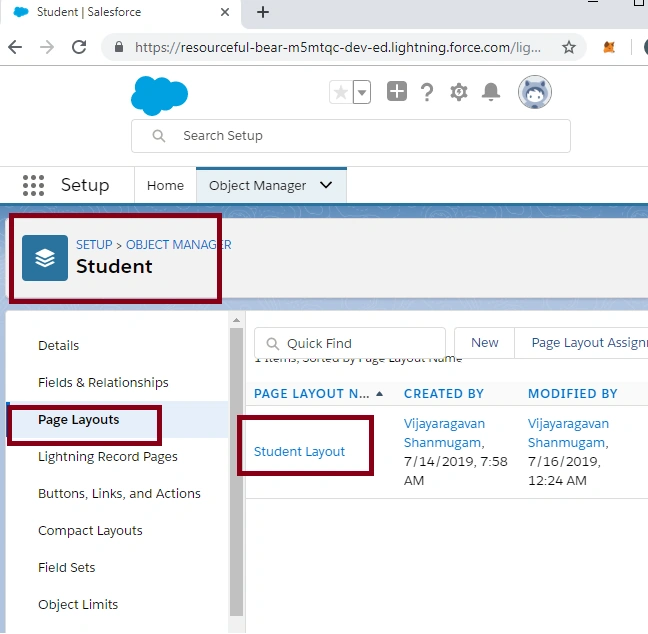Viewport: 648px width, 634px height.
Task: Expand the Object Manager tab chevron
Action: coord(326,185)
